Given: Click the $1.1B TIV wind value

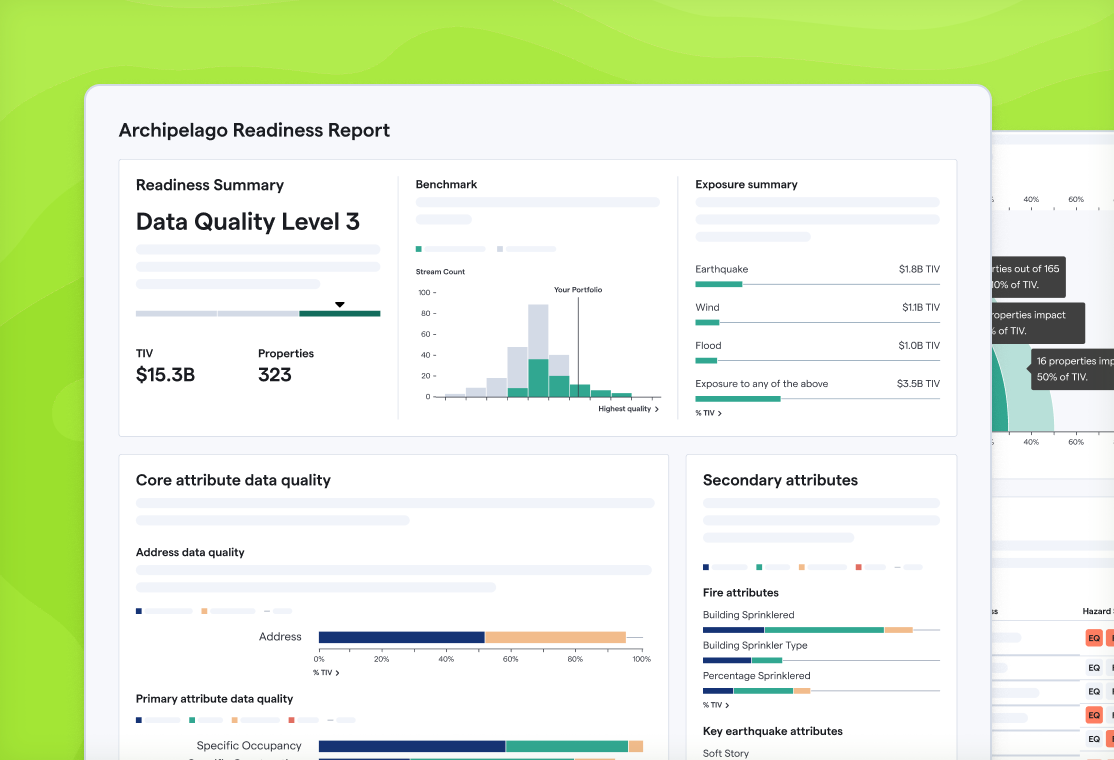Looking at the screenshot, I should [921, 308].
